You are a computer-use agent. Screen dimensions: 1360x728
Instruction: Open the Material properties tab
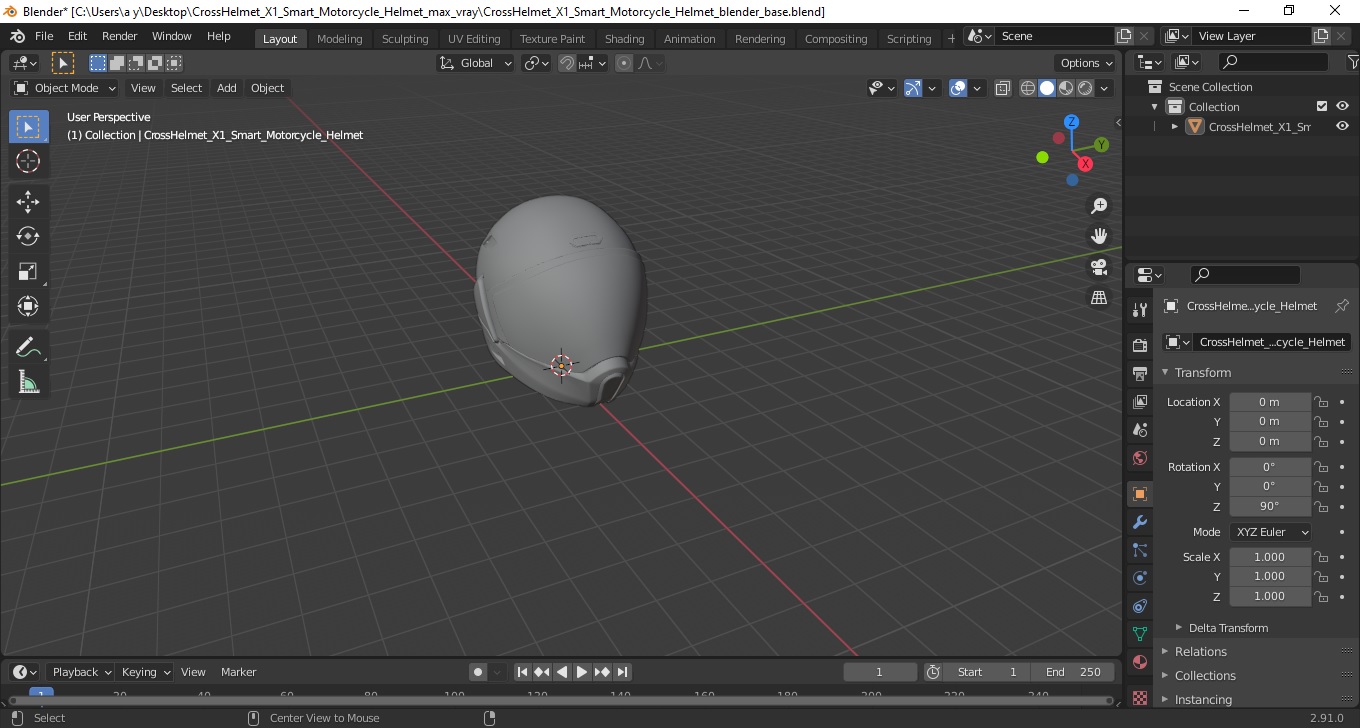(1139, 662)
